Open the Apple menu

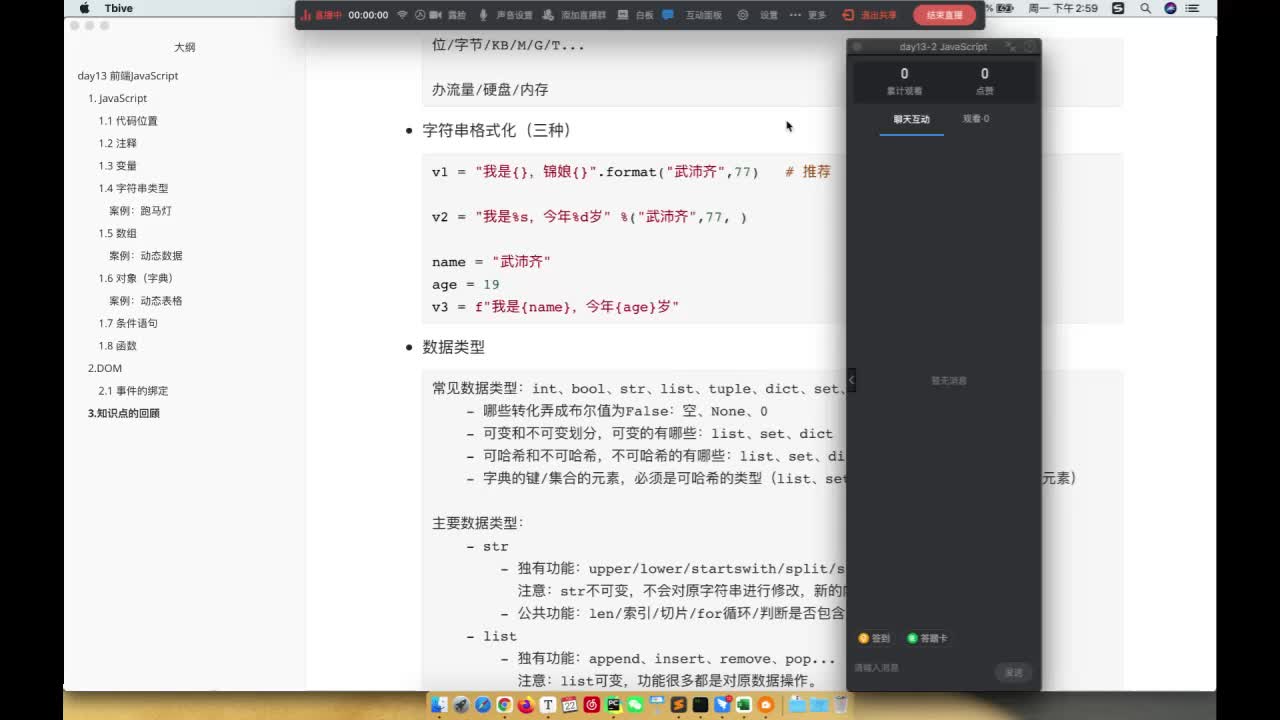pos(85,8)
